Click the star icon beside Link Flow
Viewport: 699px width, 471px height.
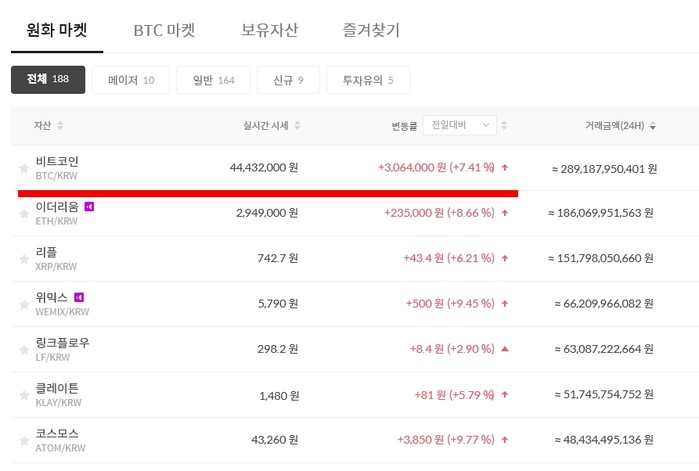(24, 350)
